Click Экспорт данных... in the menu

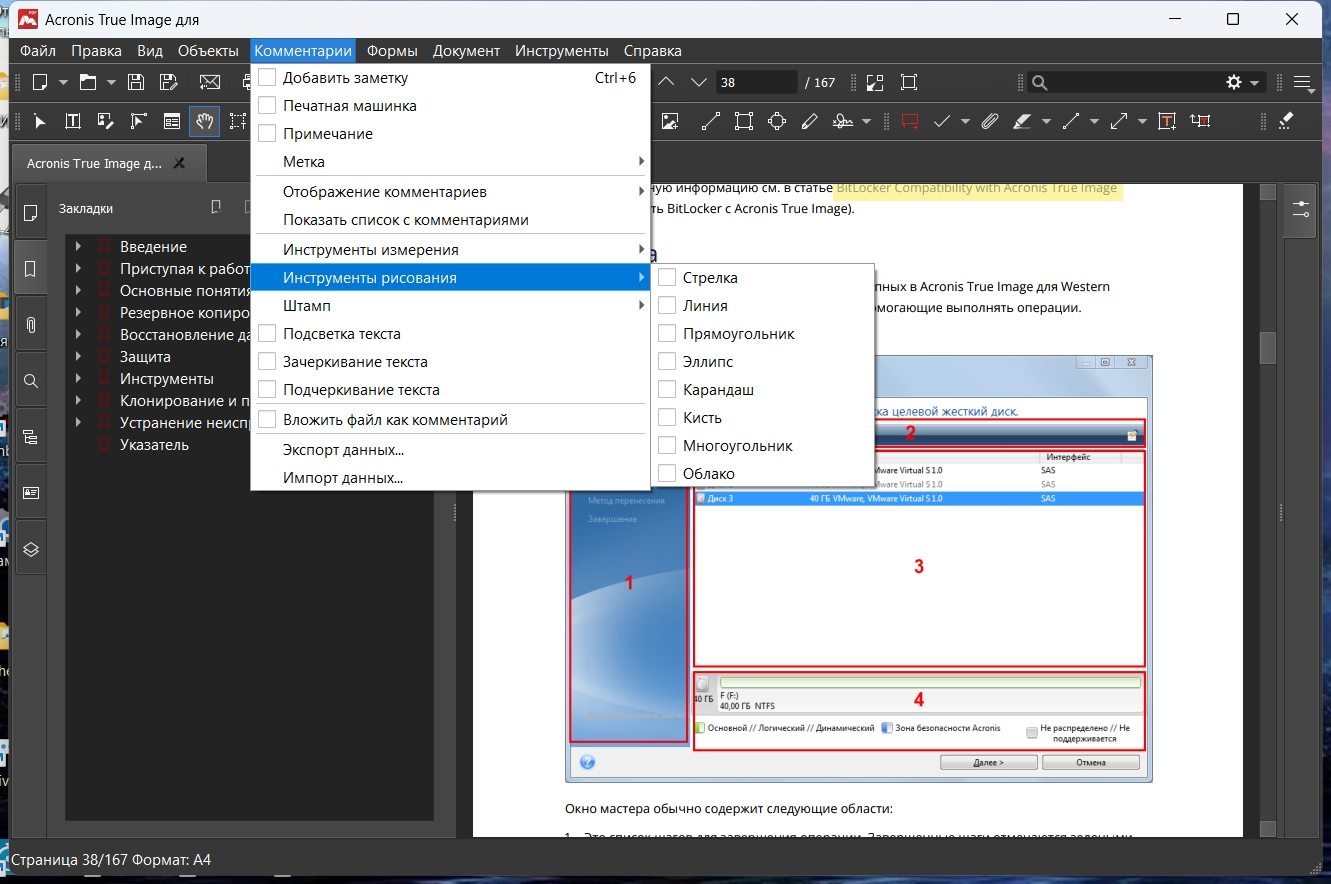(x=343, y=450)
